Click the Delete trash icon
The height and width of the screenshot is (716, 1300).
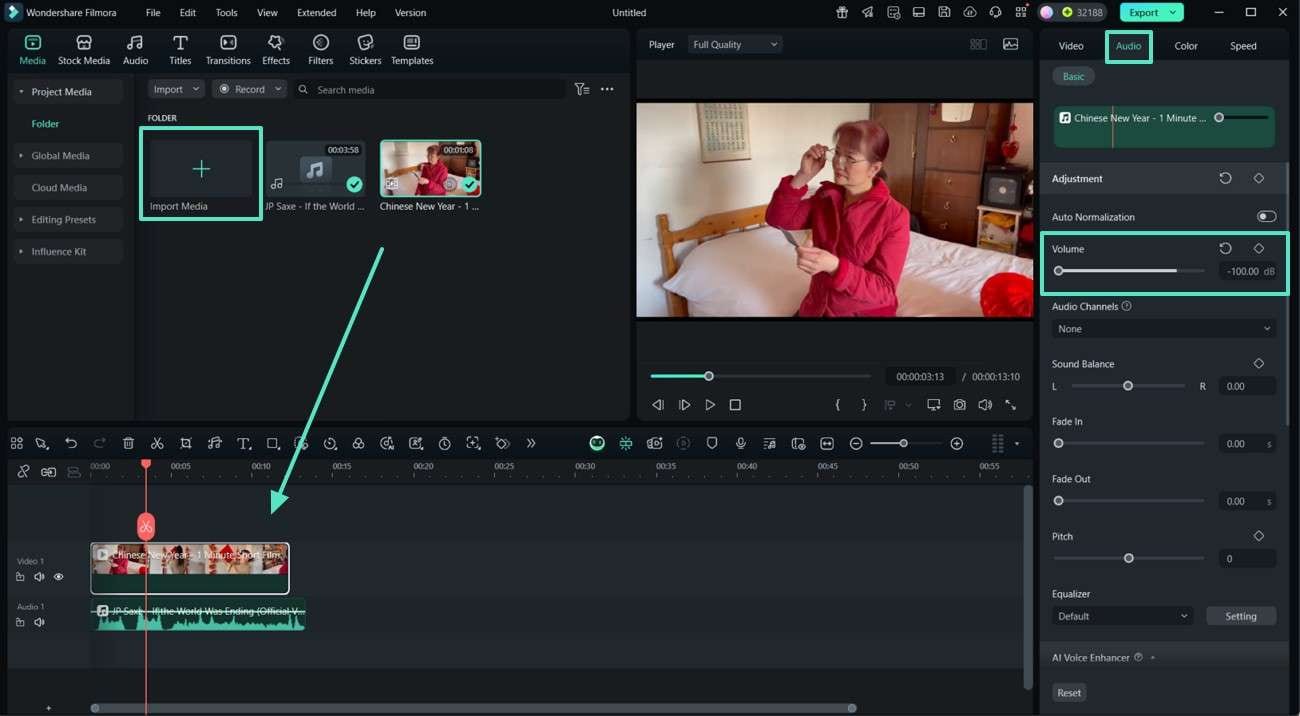[128, 443]
